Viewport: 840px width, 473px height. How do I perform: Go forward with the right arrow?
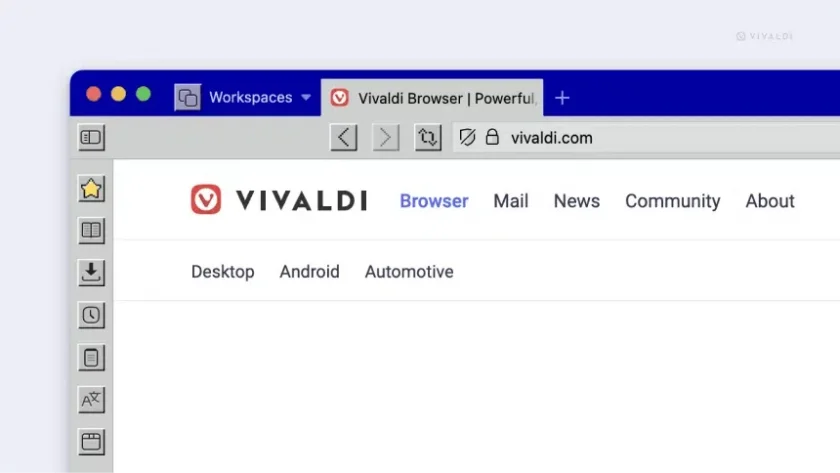tap(386, 138)
